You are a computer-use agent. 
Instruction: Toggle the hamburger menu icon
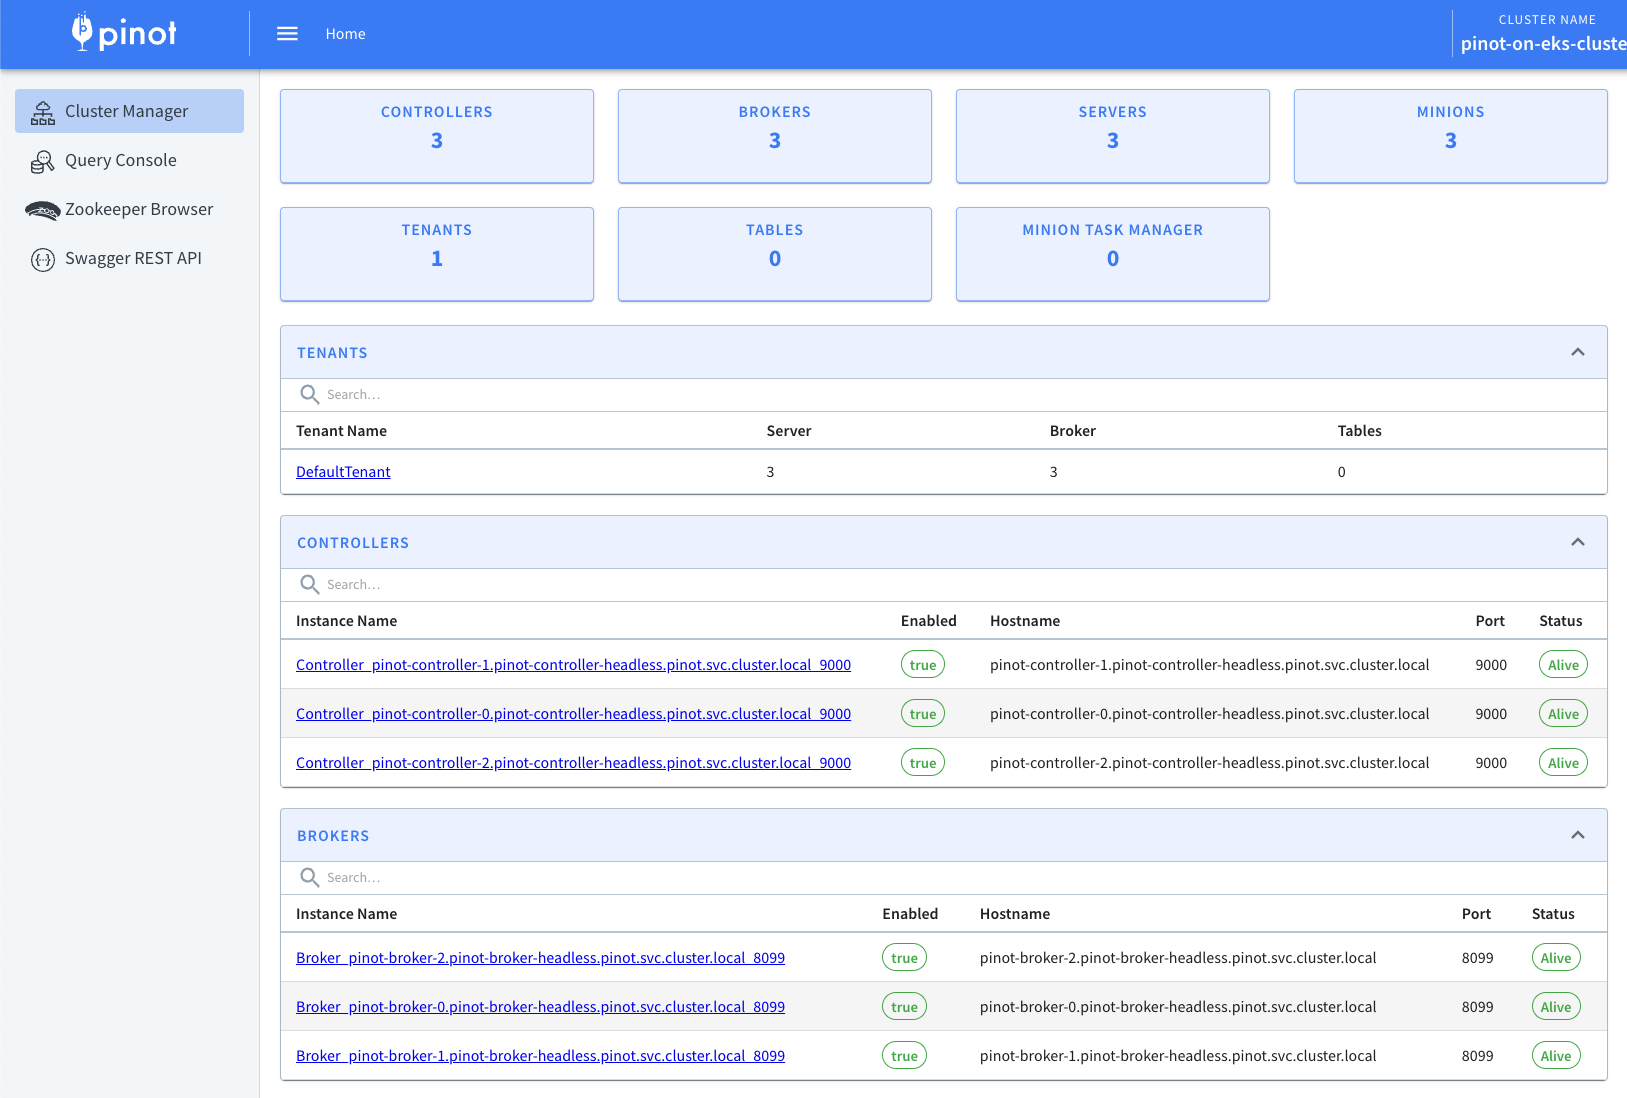pos(287,34)
